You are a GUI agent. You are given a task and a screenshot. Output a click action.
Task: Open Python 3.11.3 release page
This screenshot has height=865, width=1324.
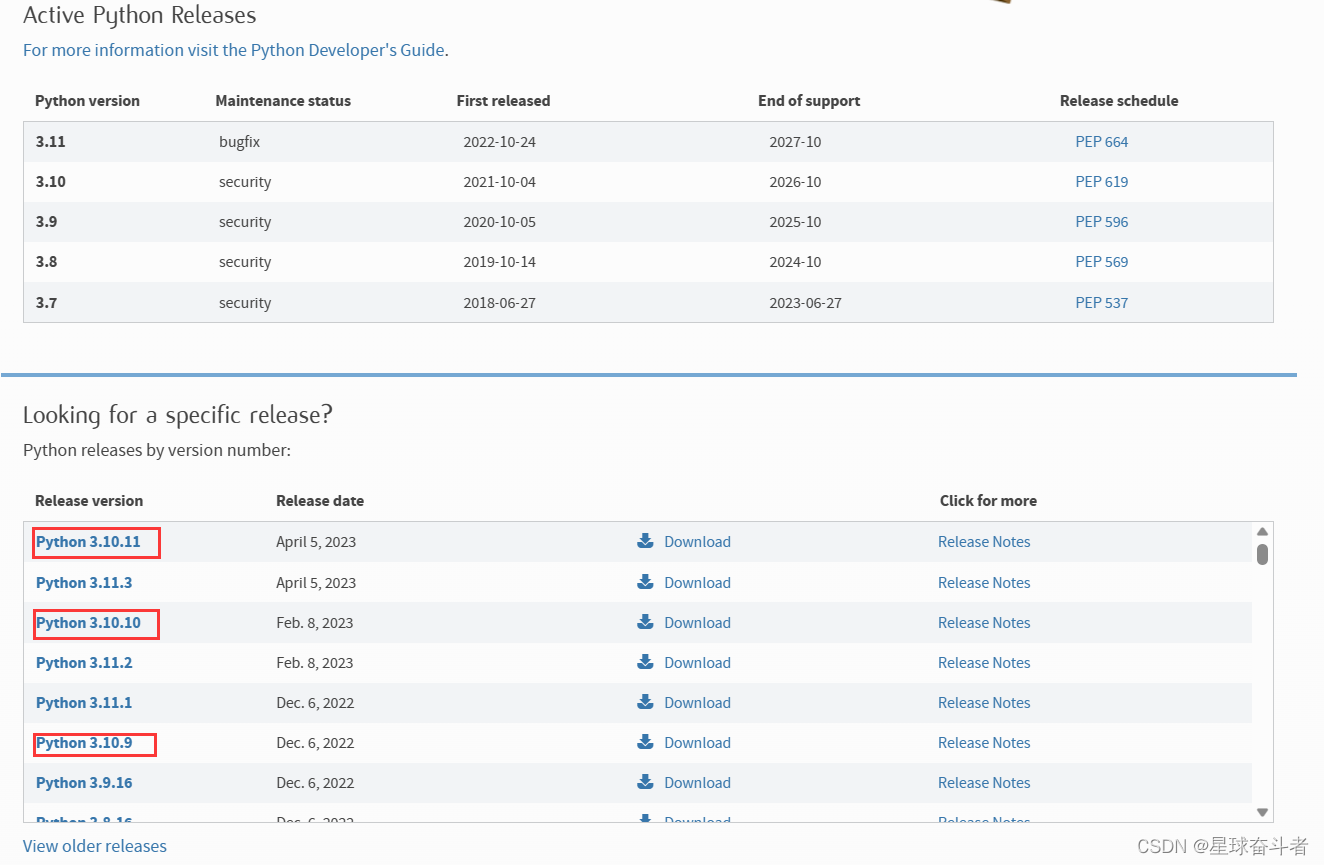pyautogui.click(x=84, y=582)
